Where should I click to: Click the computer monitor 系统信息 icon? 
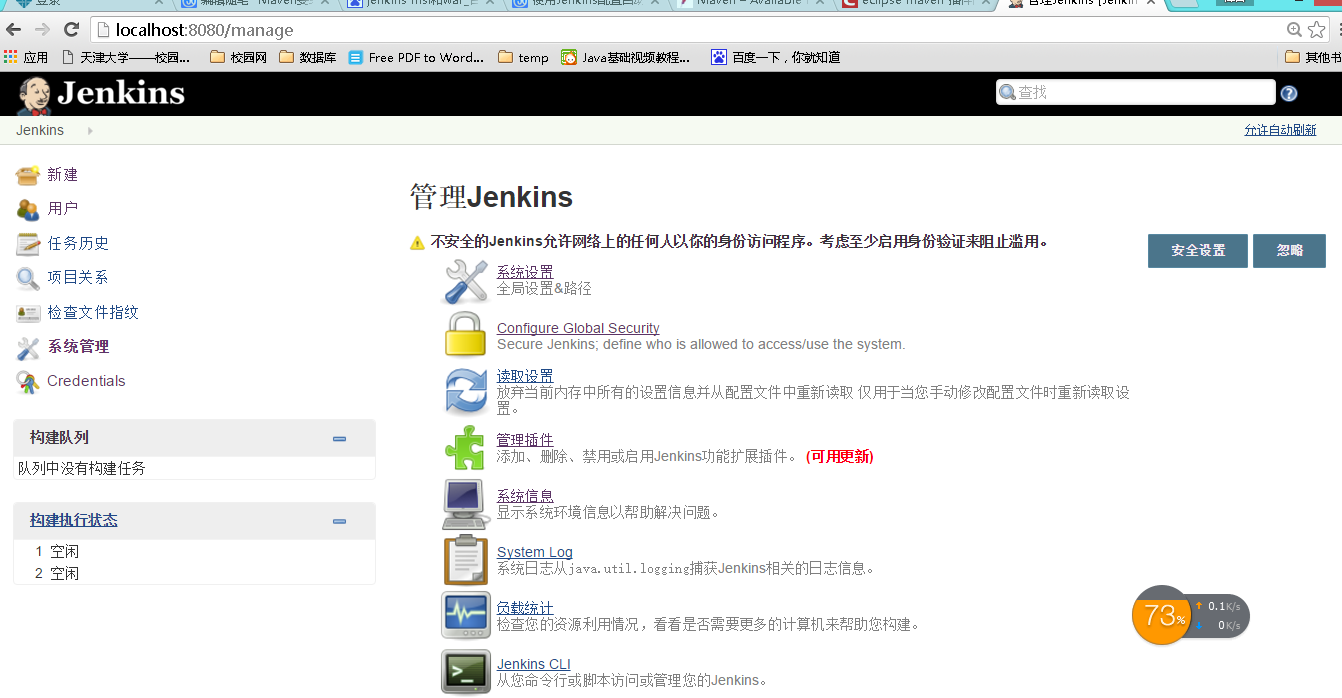point(465,504)
